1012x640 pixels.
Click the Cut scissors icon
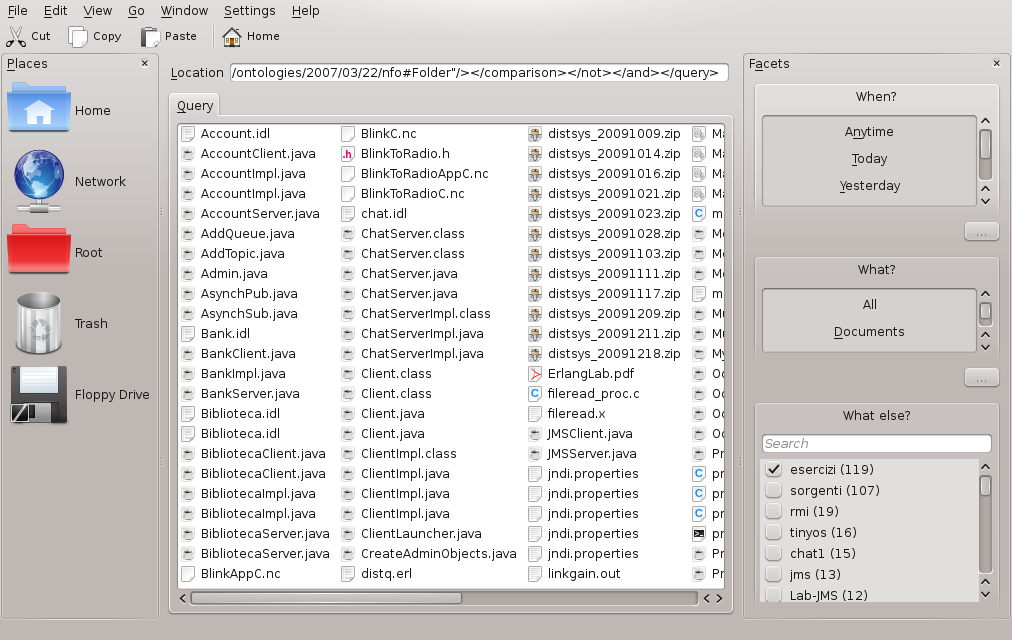click(x=17, y=37)
